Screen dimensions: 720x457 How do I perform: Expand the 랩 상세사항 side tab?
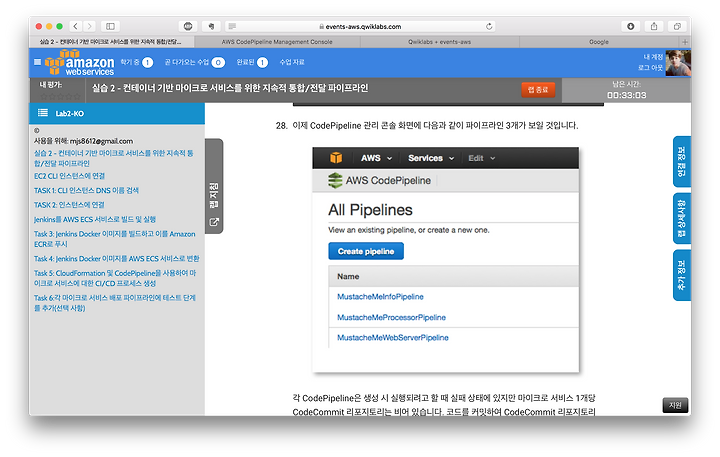[x=682, y=218]
